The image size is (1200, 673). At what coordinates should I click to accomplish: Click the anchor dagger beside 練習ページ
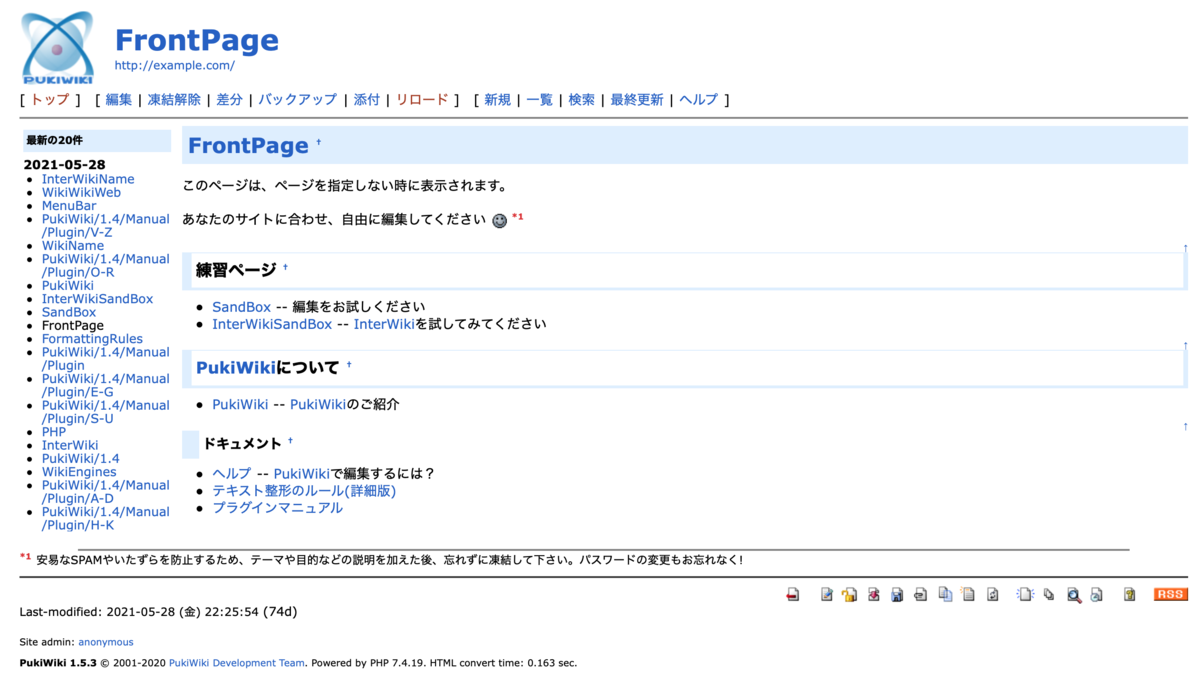pyautogui.click(x=285, y=268)
